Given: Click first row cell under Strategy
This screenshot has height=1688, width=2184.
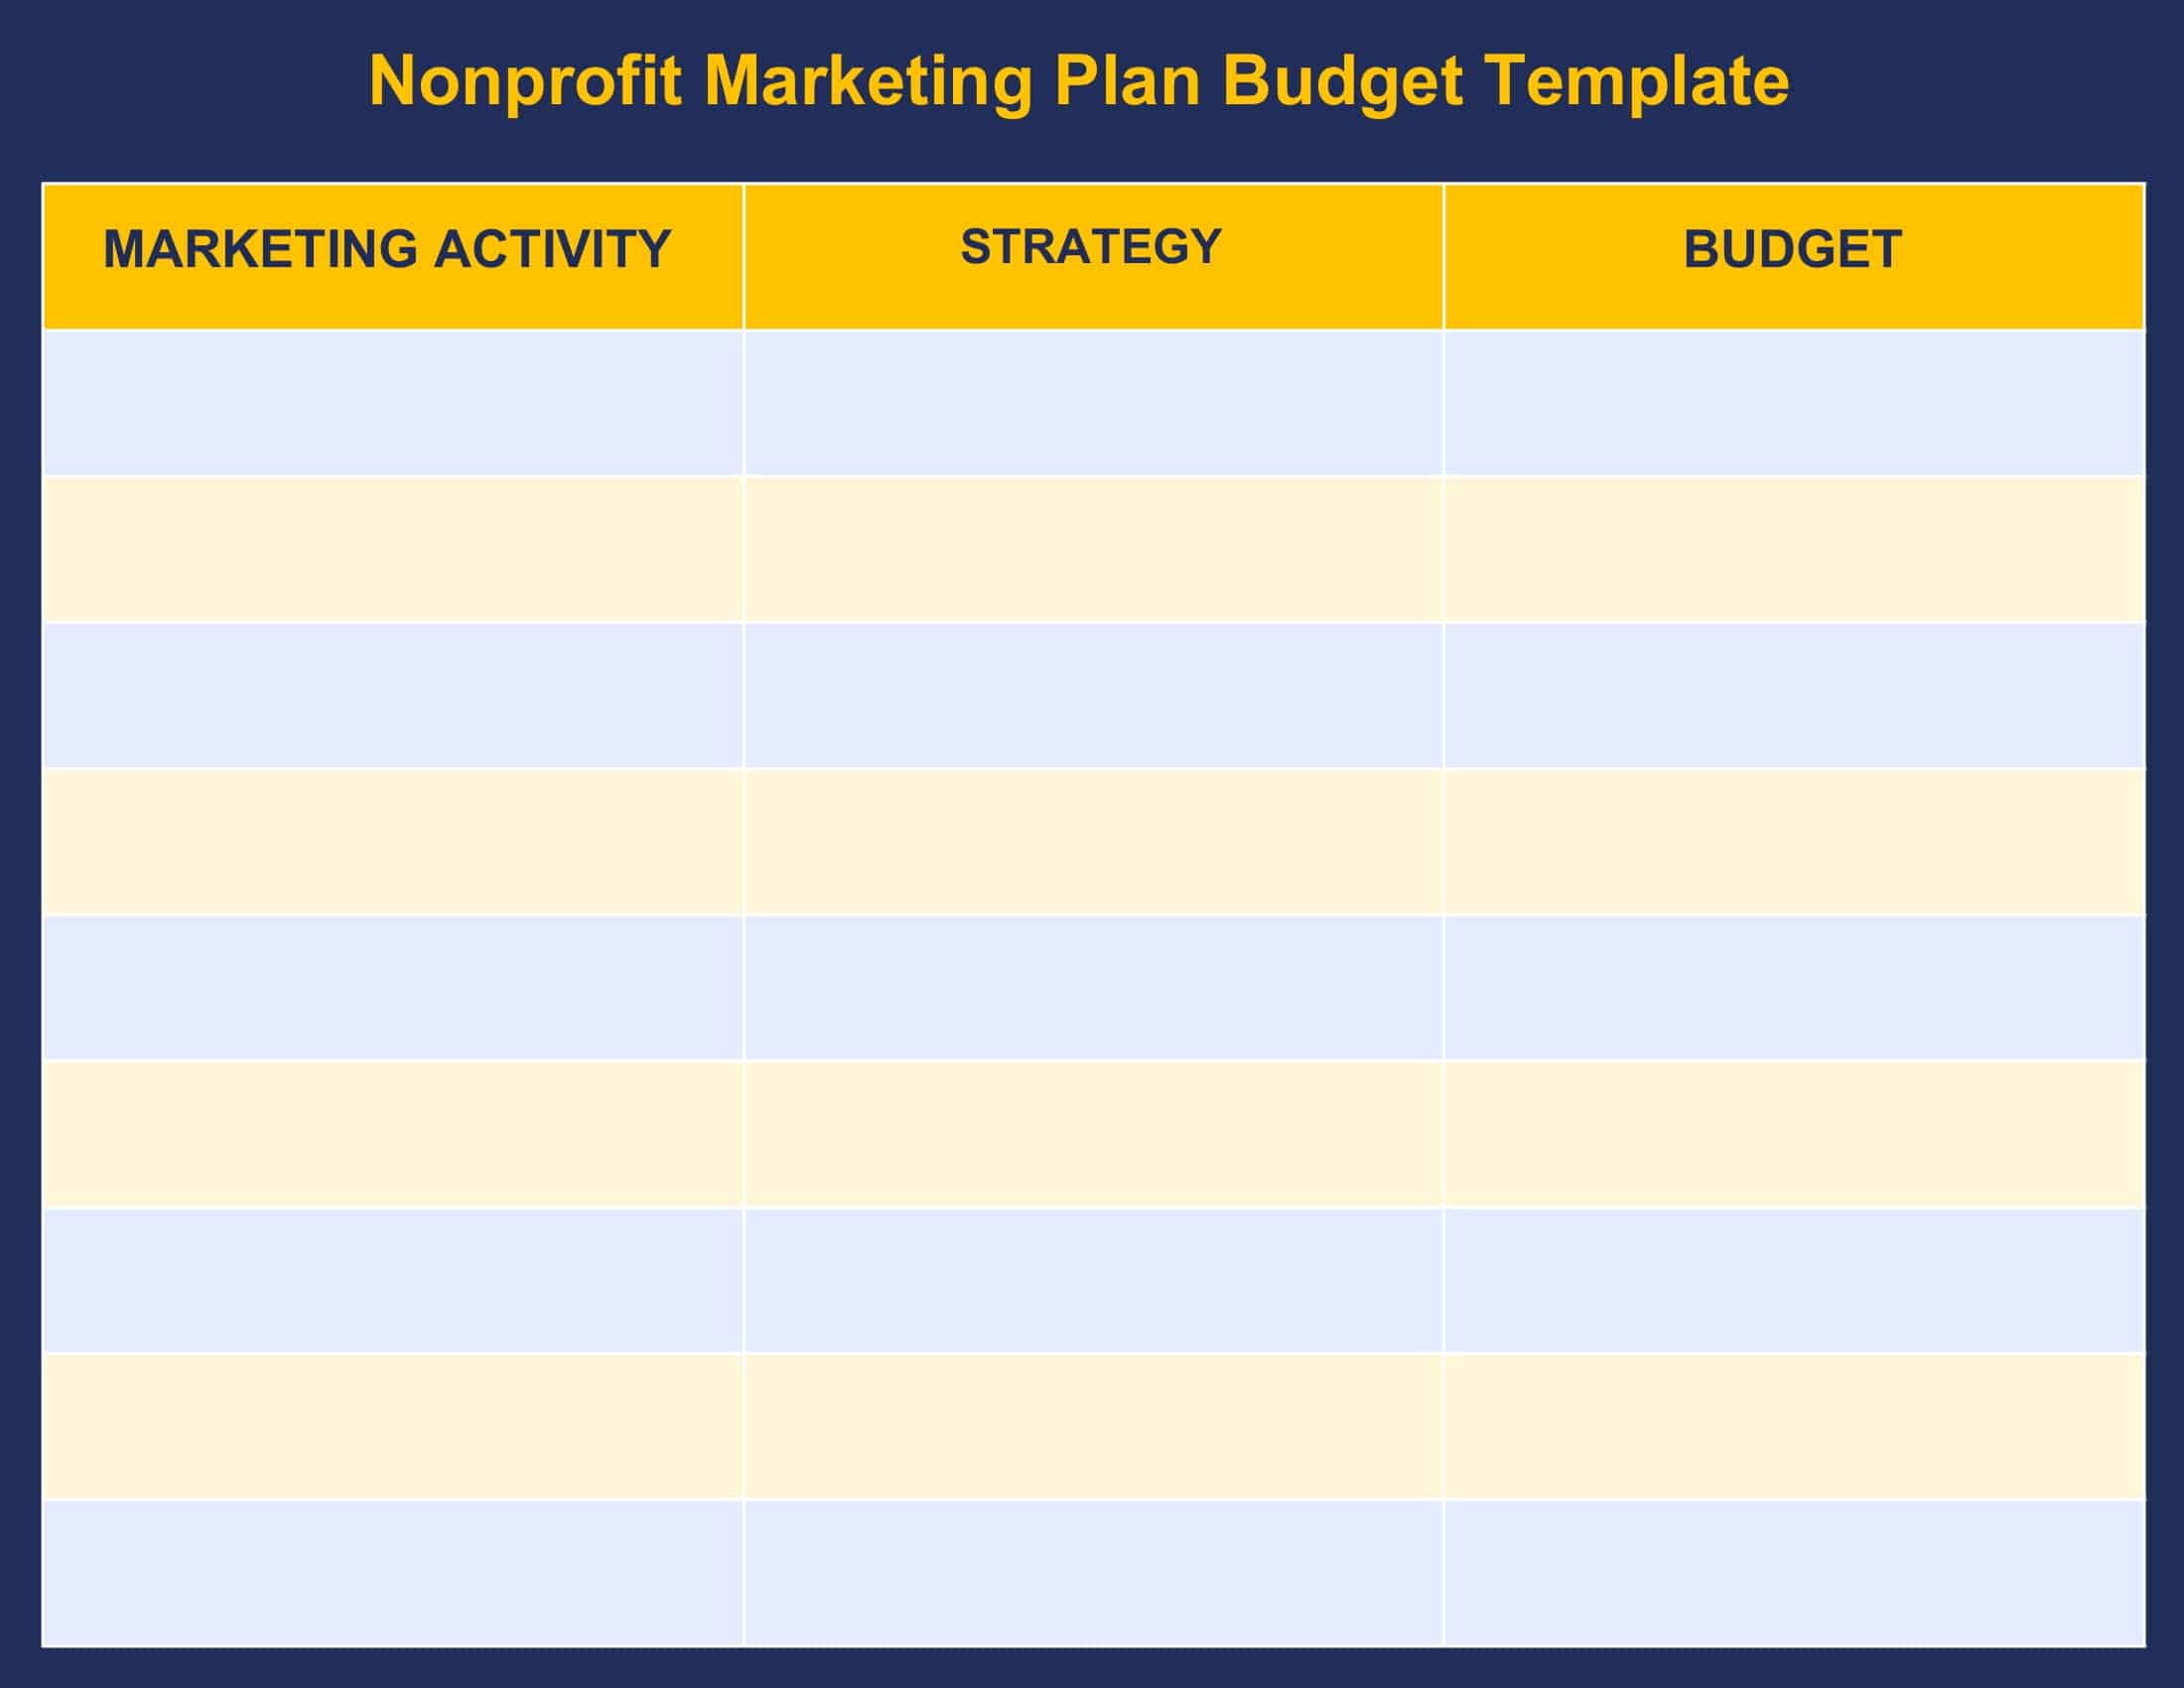Looking at the screenshot, I should tap(1093, 403).
